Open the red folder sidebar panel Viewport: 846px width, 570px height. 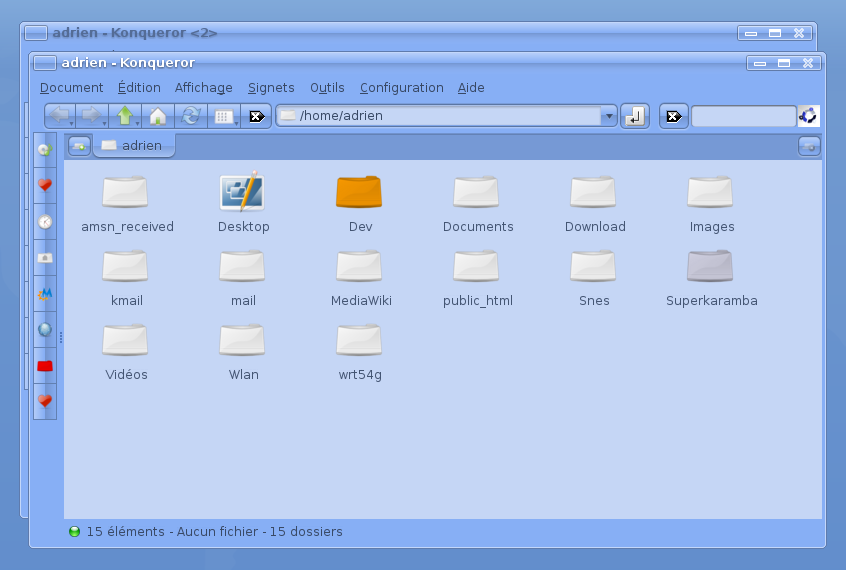click(45, 366)
